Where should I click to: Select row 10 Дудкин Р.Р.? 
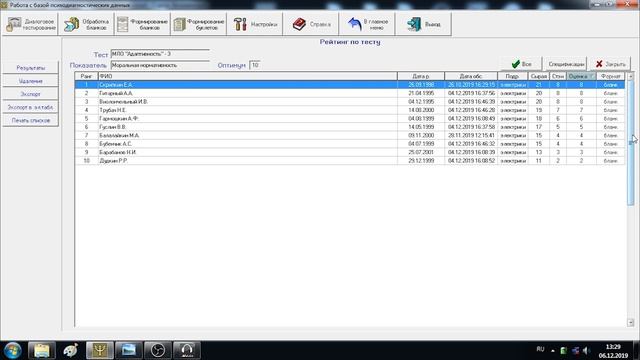click(x=350, y=161)
